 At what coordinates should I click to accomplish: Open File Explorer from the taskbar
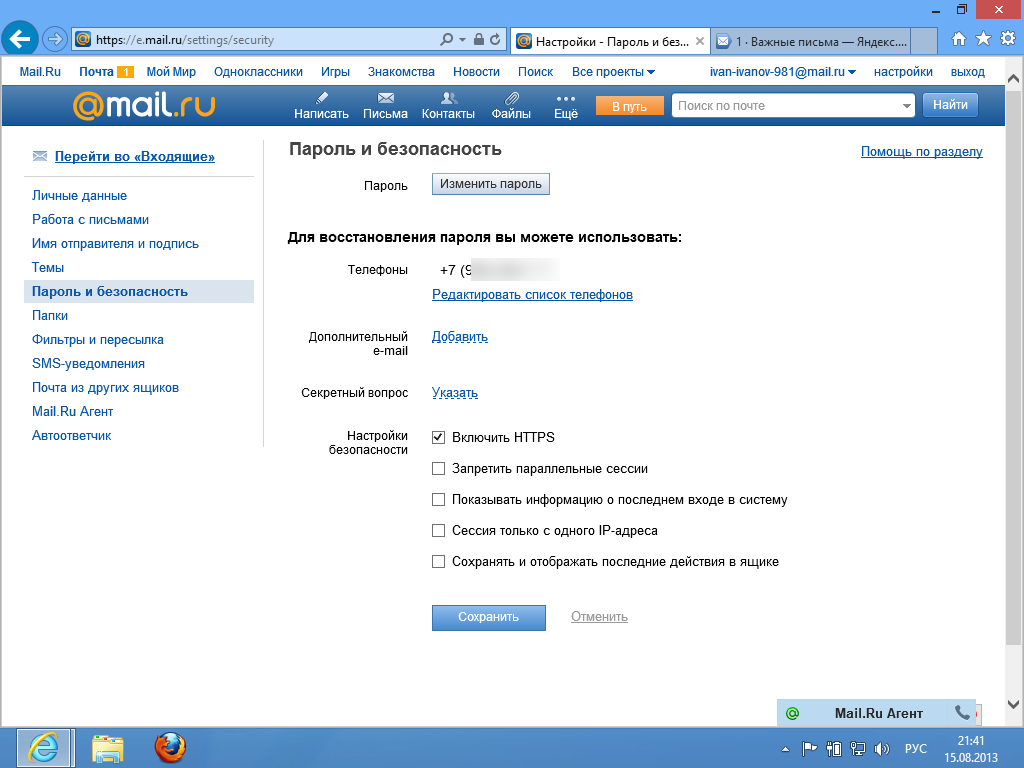point(107,747)
